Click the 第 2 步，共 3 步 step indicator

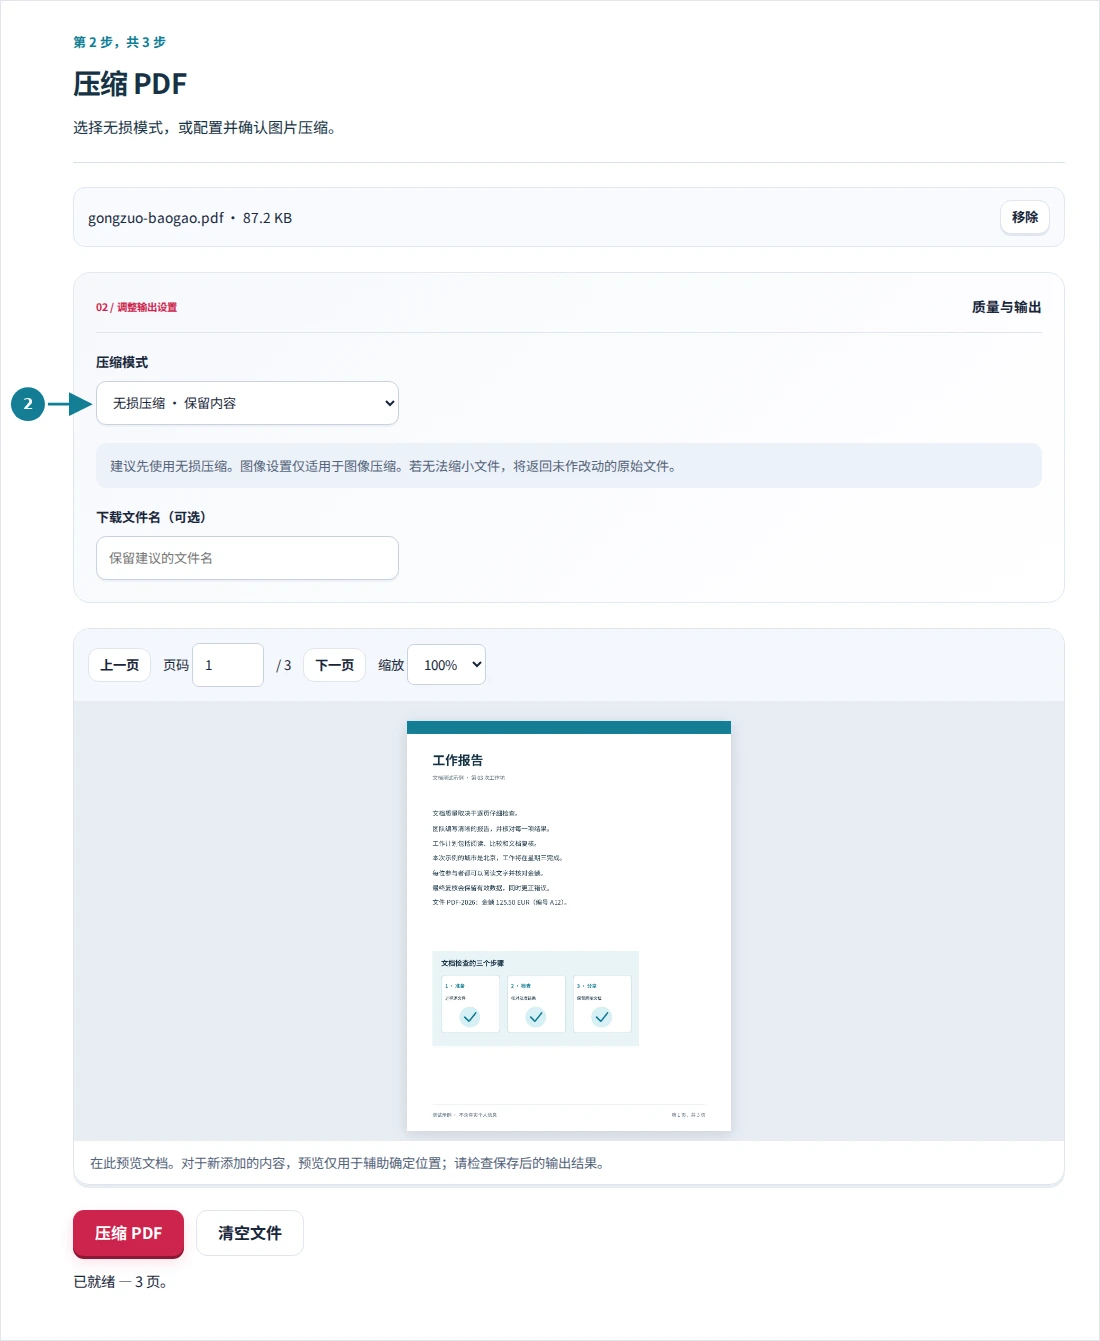click(119, 42)
